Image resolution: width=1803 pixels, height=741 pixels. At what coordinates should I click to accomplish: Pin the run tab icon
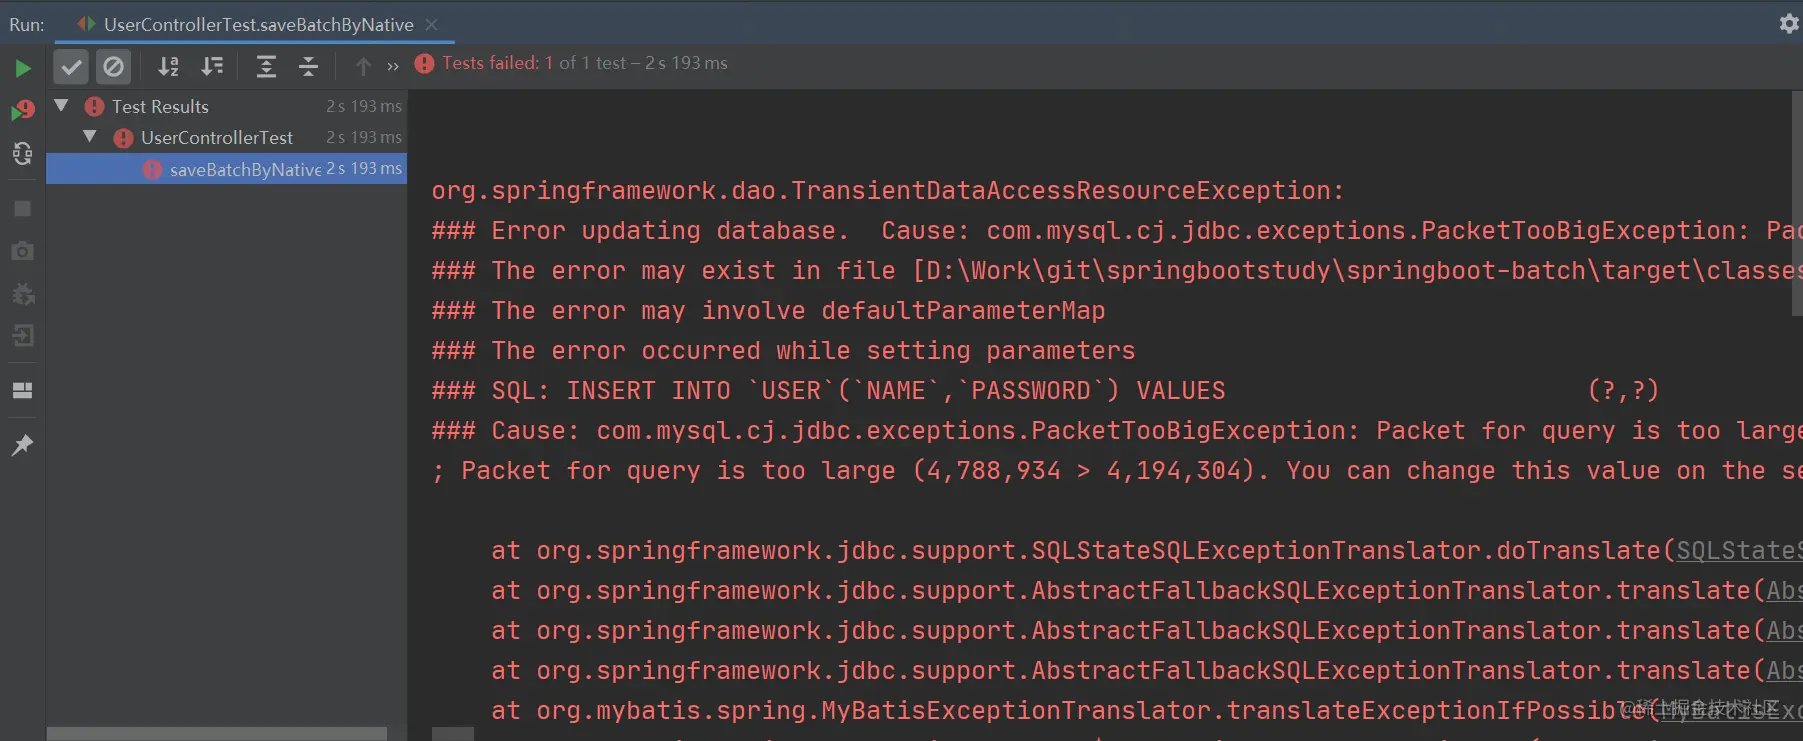[22, 445]
